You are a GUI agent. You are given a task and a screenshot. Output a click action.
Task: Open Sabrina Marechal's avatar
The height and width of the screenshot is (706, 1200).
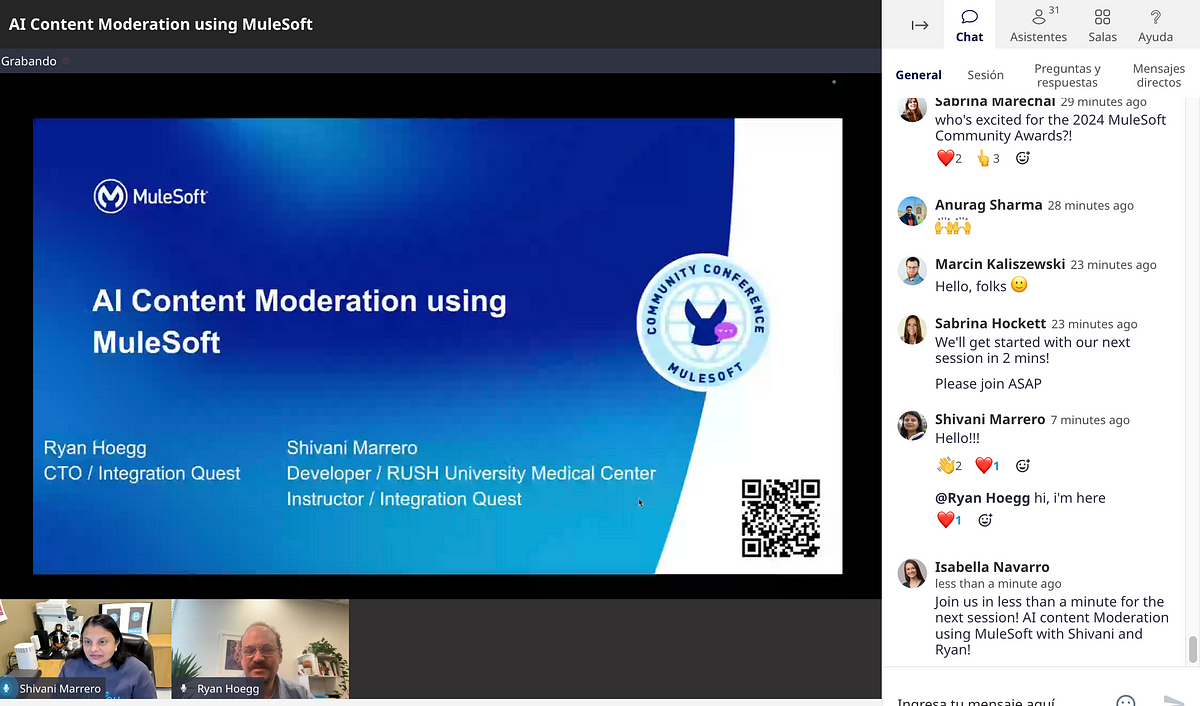(912, 107)
